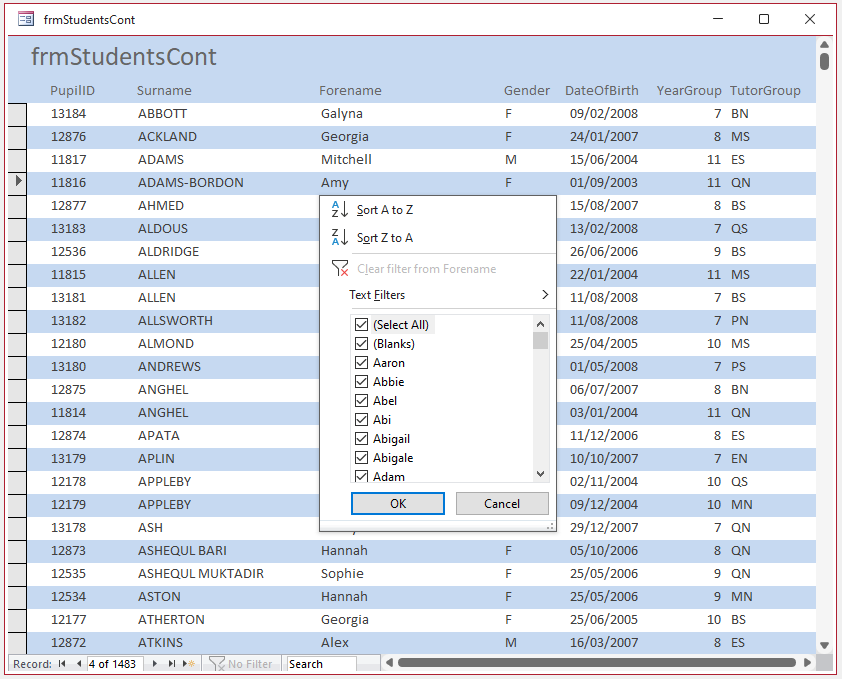
Task: Click the form vertical scrollbar thumb
Action: (x=824, y=60)
